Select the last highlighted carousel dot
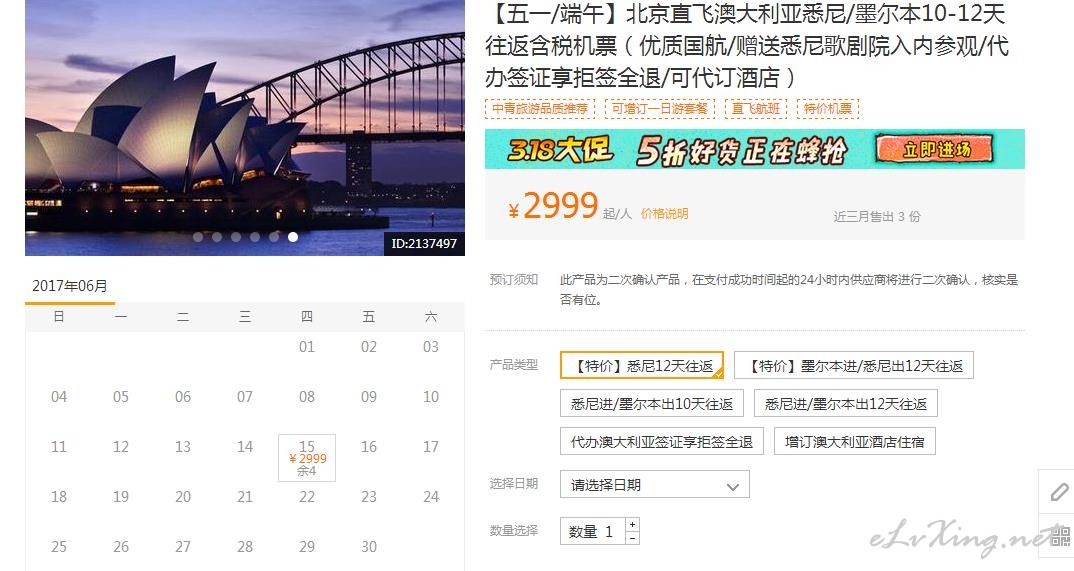This screenshot has width=1074, height=571. coord(293,237)
